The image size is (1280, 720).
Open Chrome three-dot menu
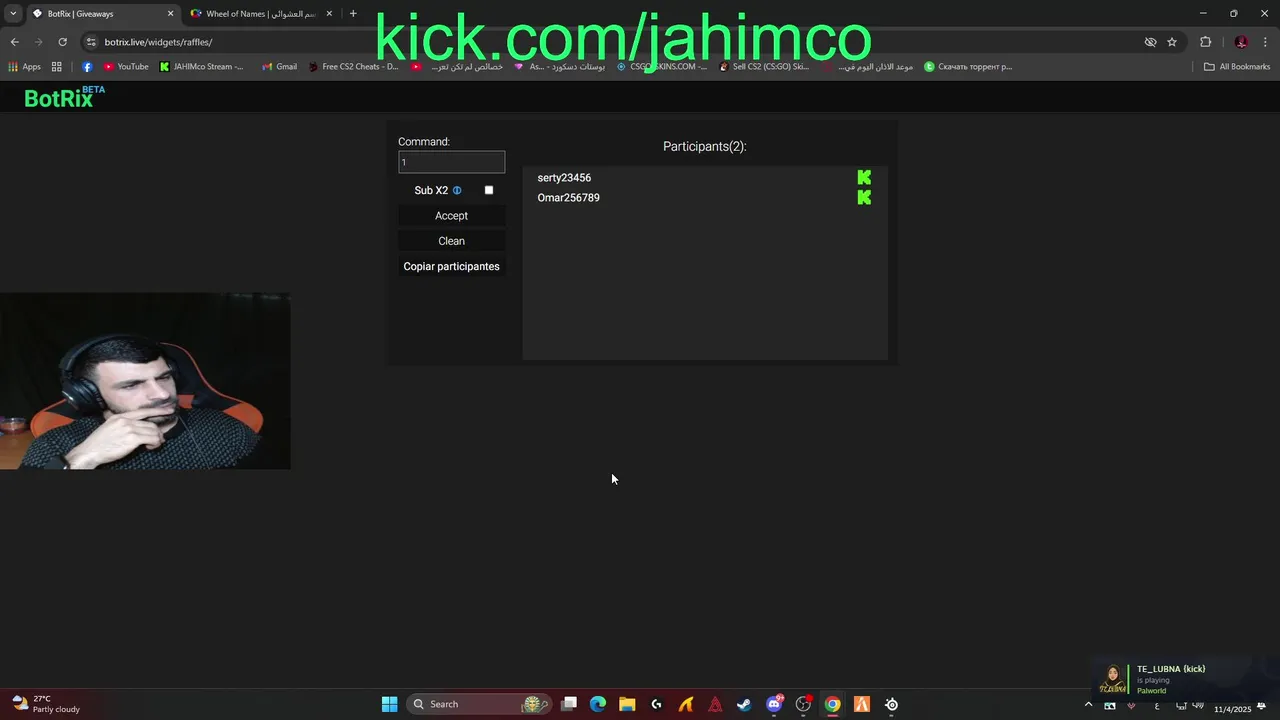pos(1265,42)
